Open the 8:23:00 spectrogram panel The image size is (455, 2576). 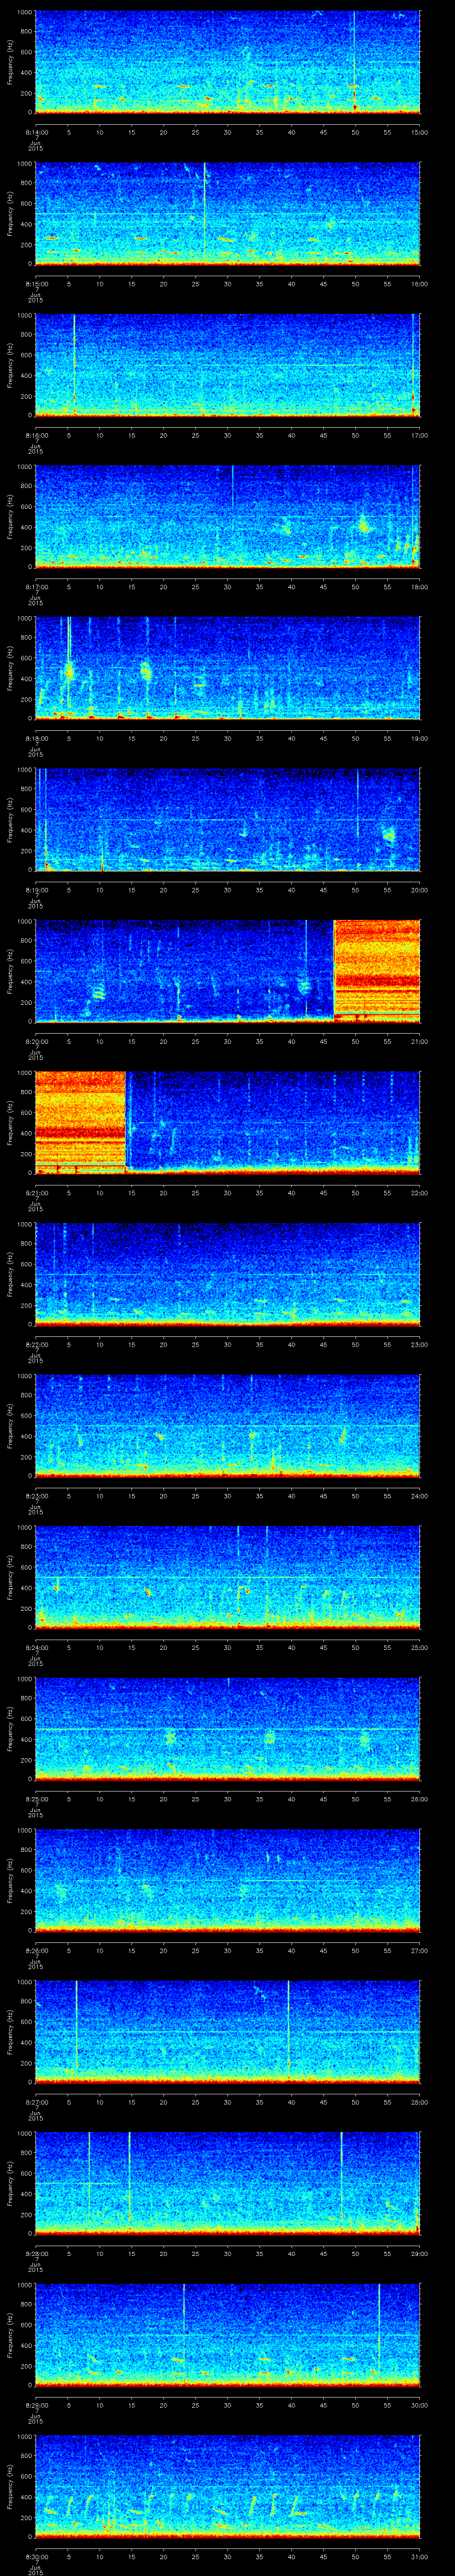[227, 1425]
